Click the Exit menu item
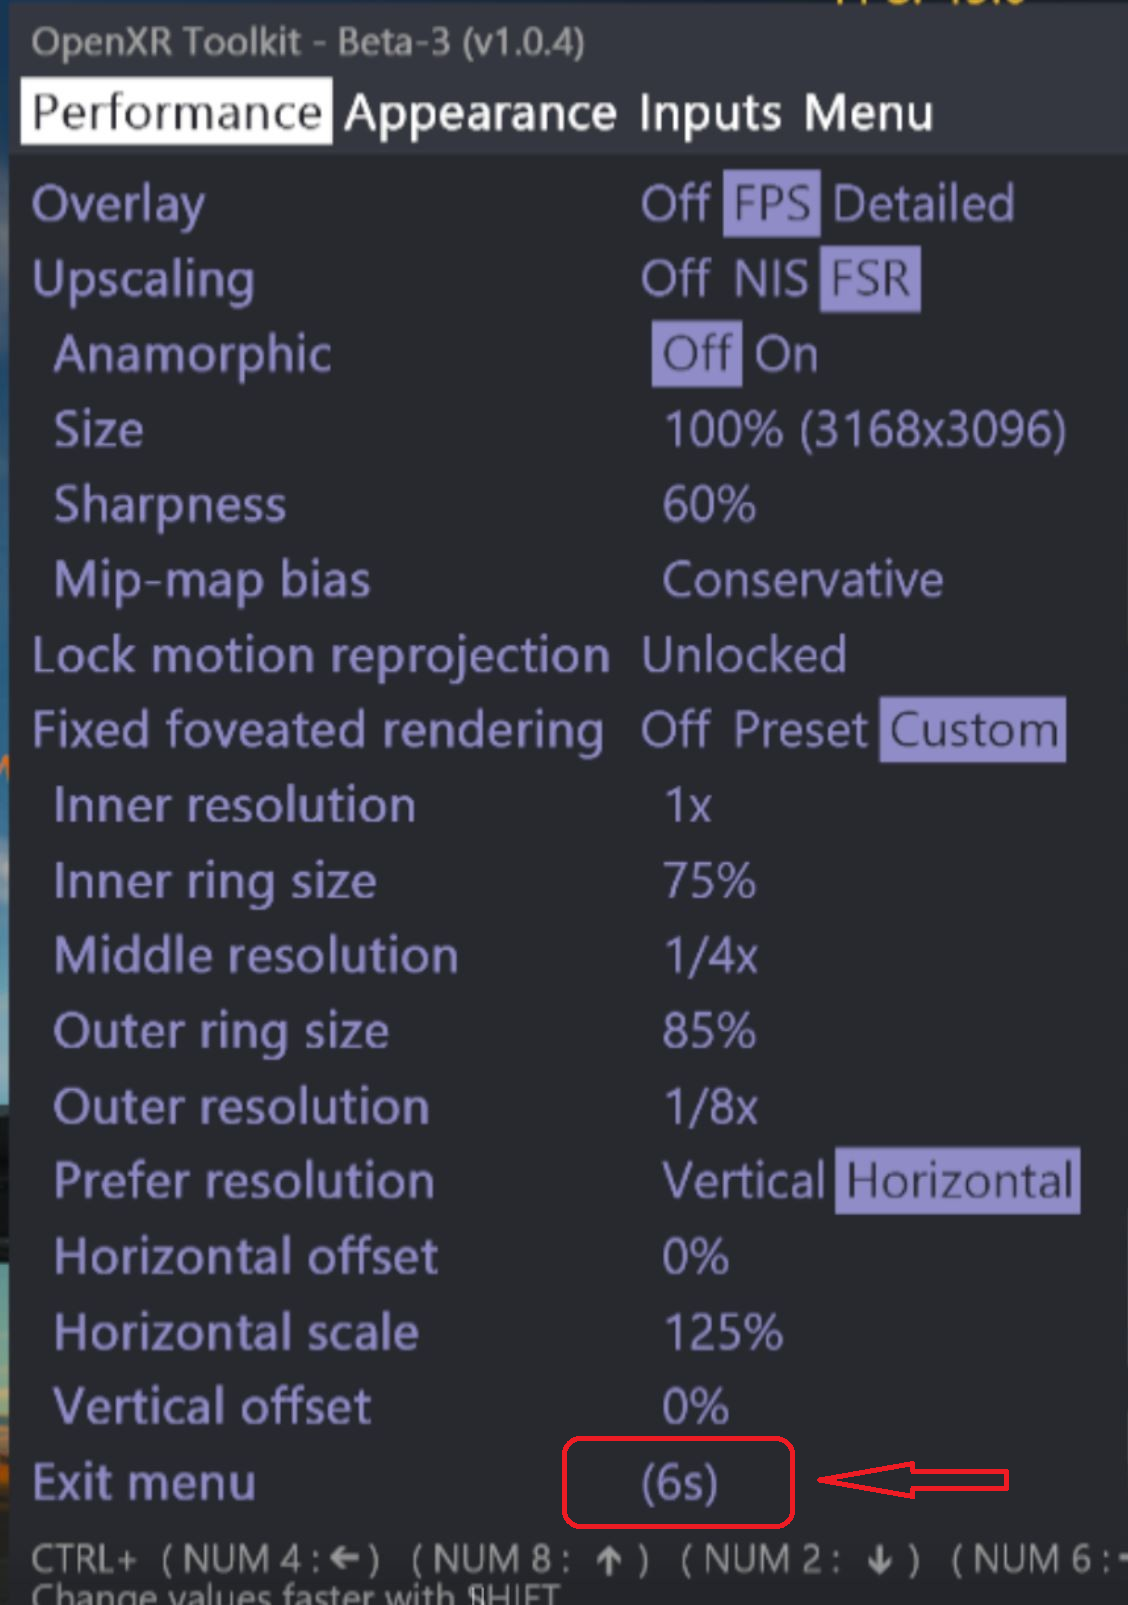Image resolution: width=1128 pixels, height=1605 pixels. (144, 1482)
